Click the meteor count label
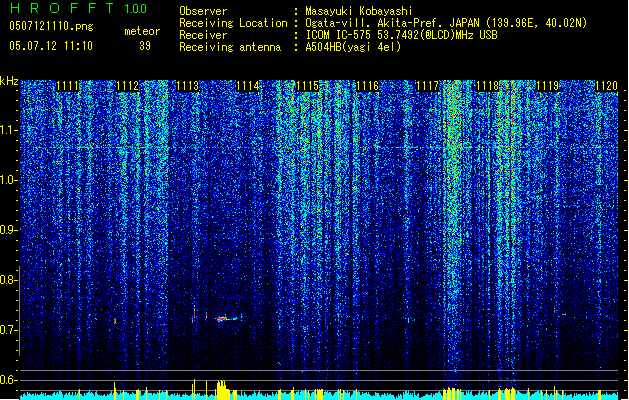 pyautogui.click(x=142, y=31)
